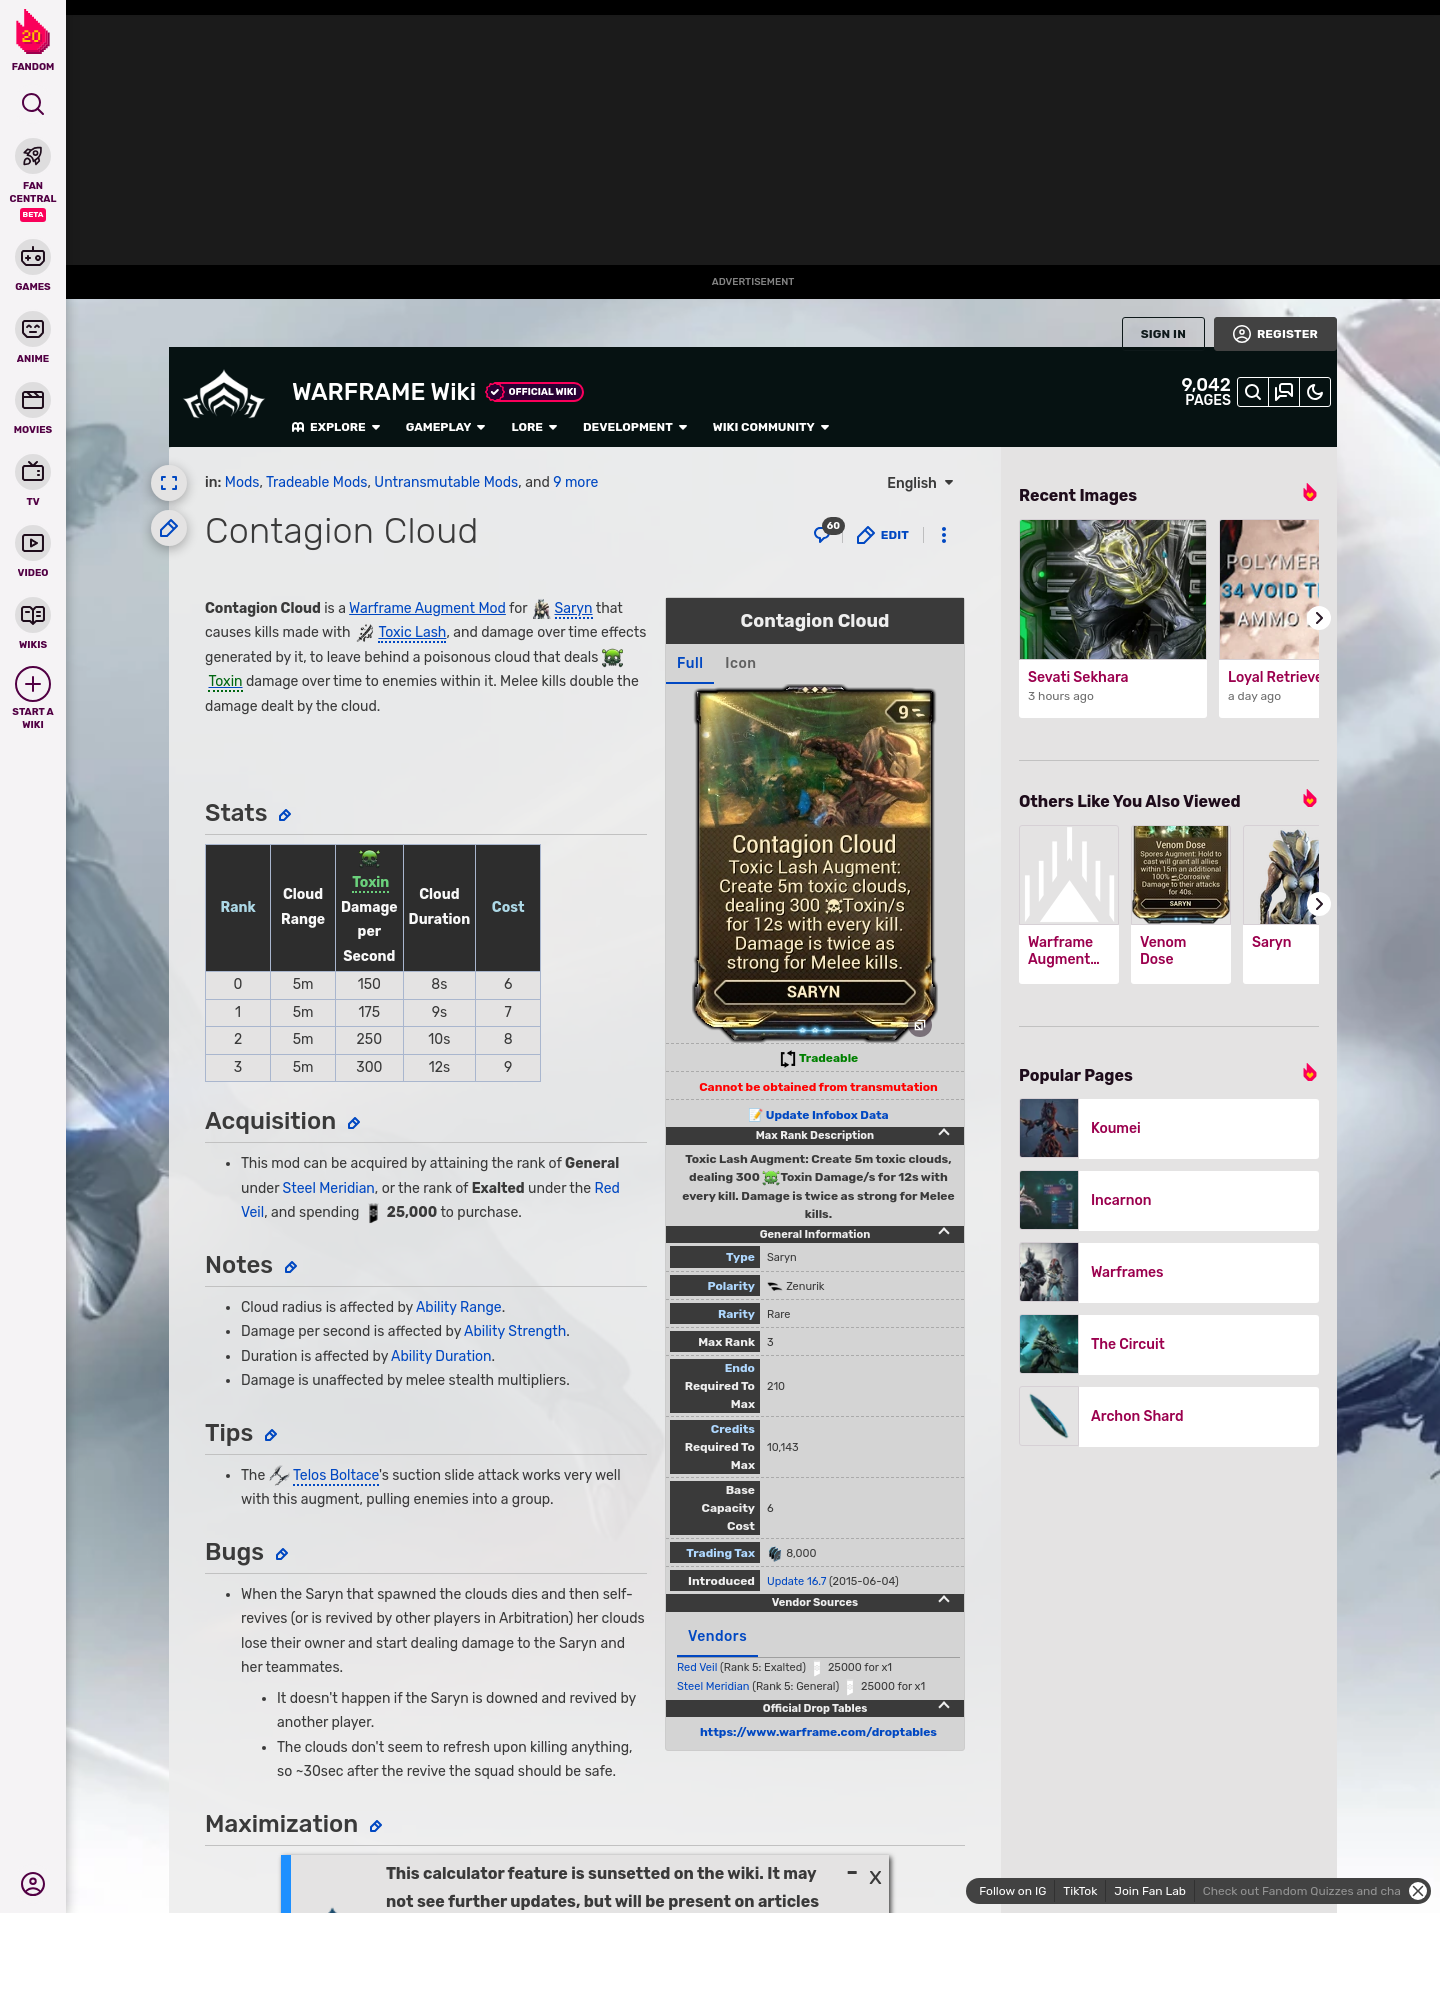Collapse the General Information section
Viewport: 1440px width, 2000px height.
coord(944,1232)
